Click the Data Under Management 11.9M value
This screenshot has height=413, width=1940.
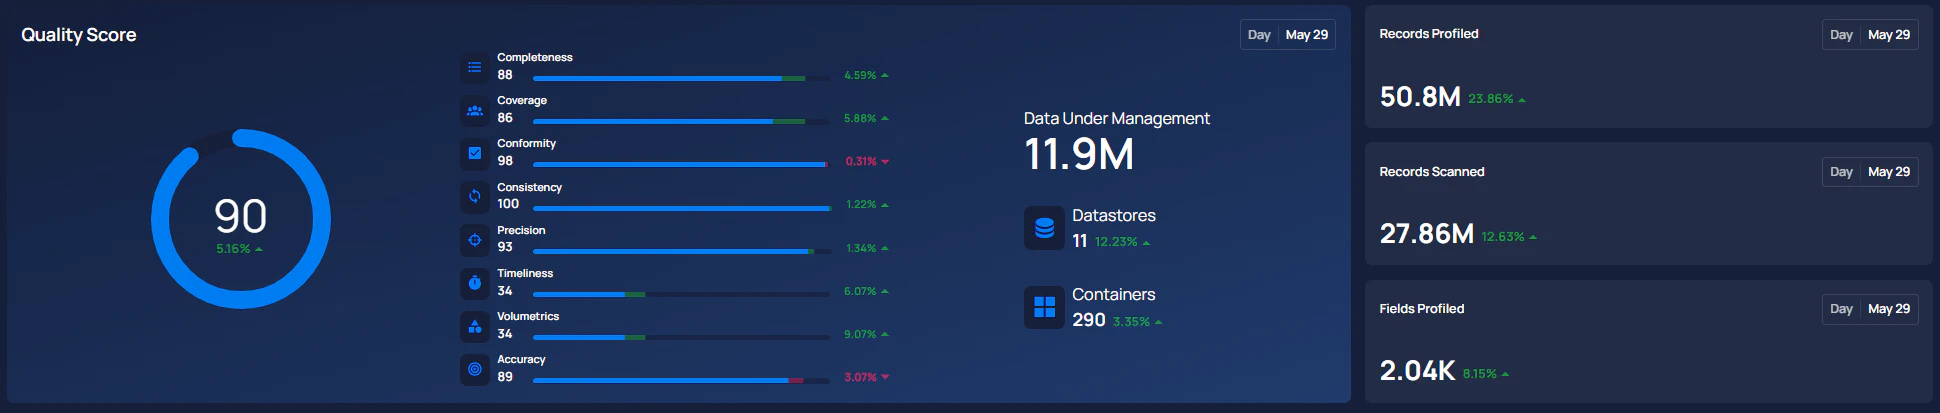pos(1079,155)
